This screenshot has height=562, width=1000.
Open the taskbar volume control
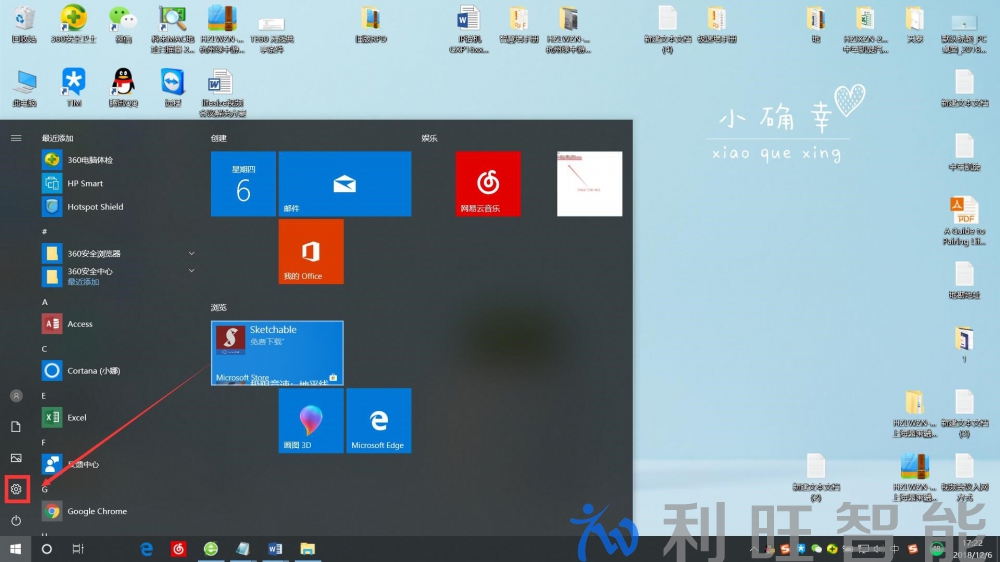[x=877, y=549]
